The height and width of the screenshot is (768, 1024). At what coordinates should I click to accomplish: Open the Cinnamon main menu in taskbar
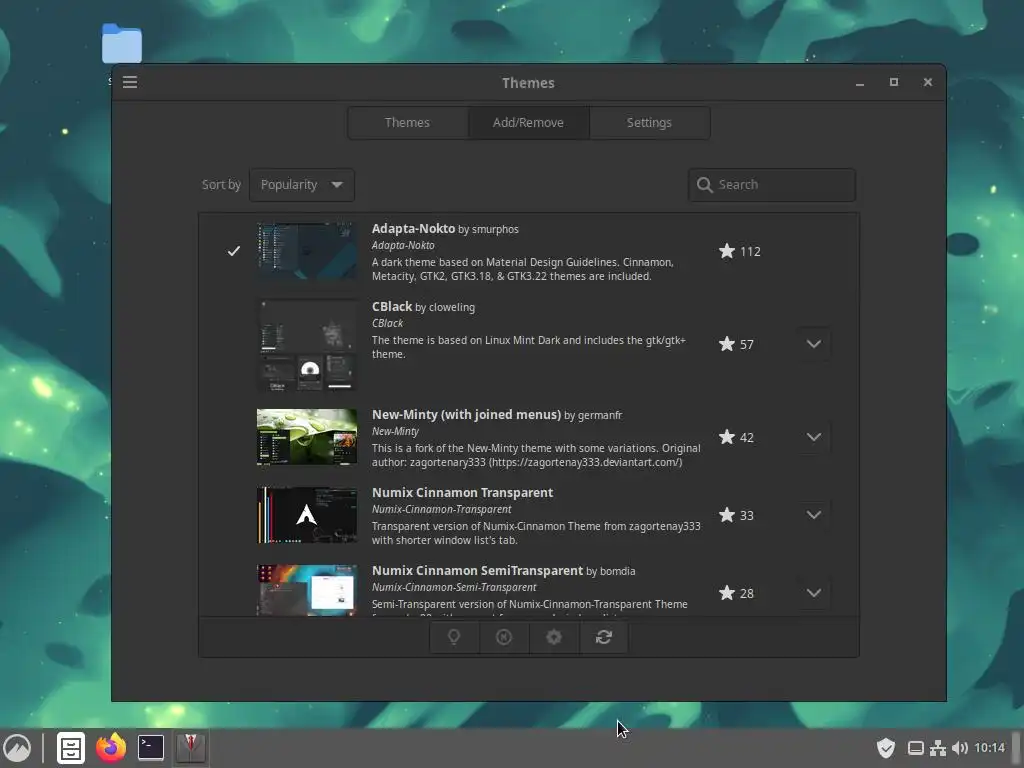pos(17,748)
